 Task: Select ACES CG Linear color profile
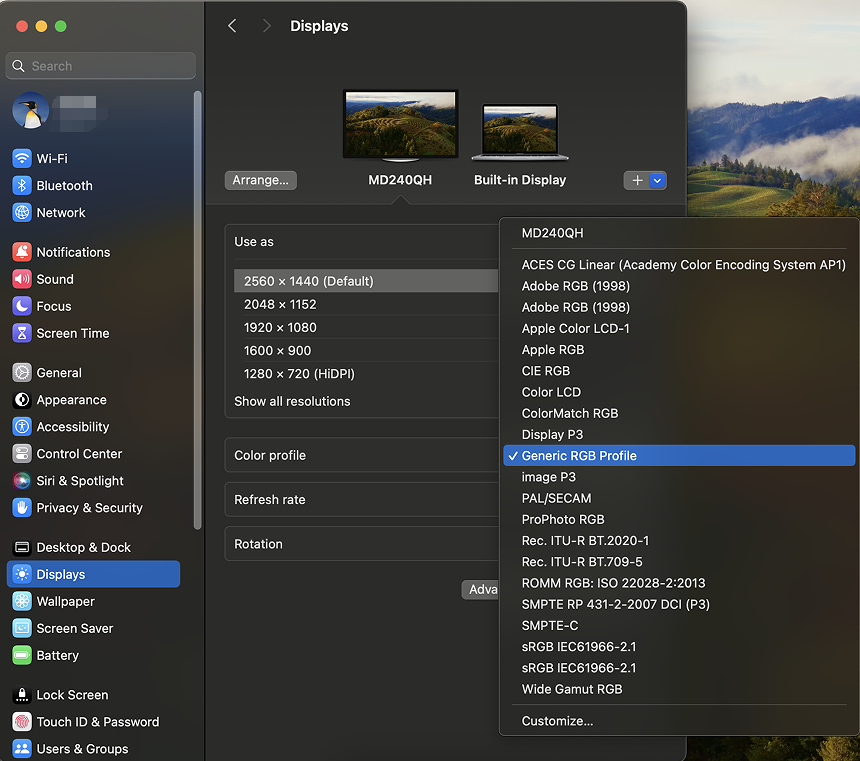click(679, 264)
